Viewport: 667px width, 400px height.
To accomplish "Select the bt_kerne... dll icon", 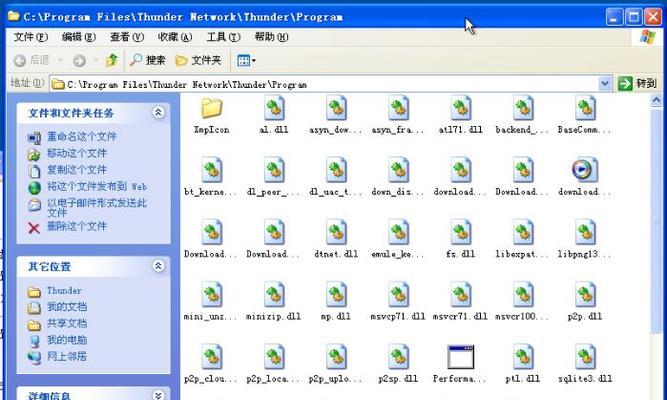I will click(x=212, y=170).
